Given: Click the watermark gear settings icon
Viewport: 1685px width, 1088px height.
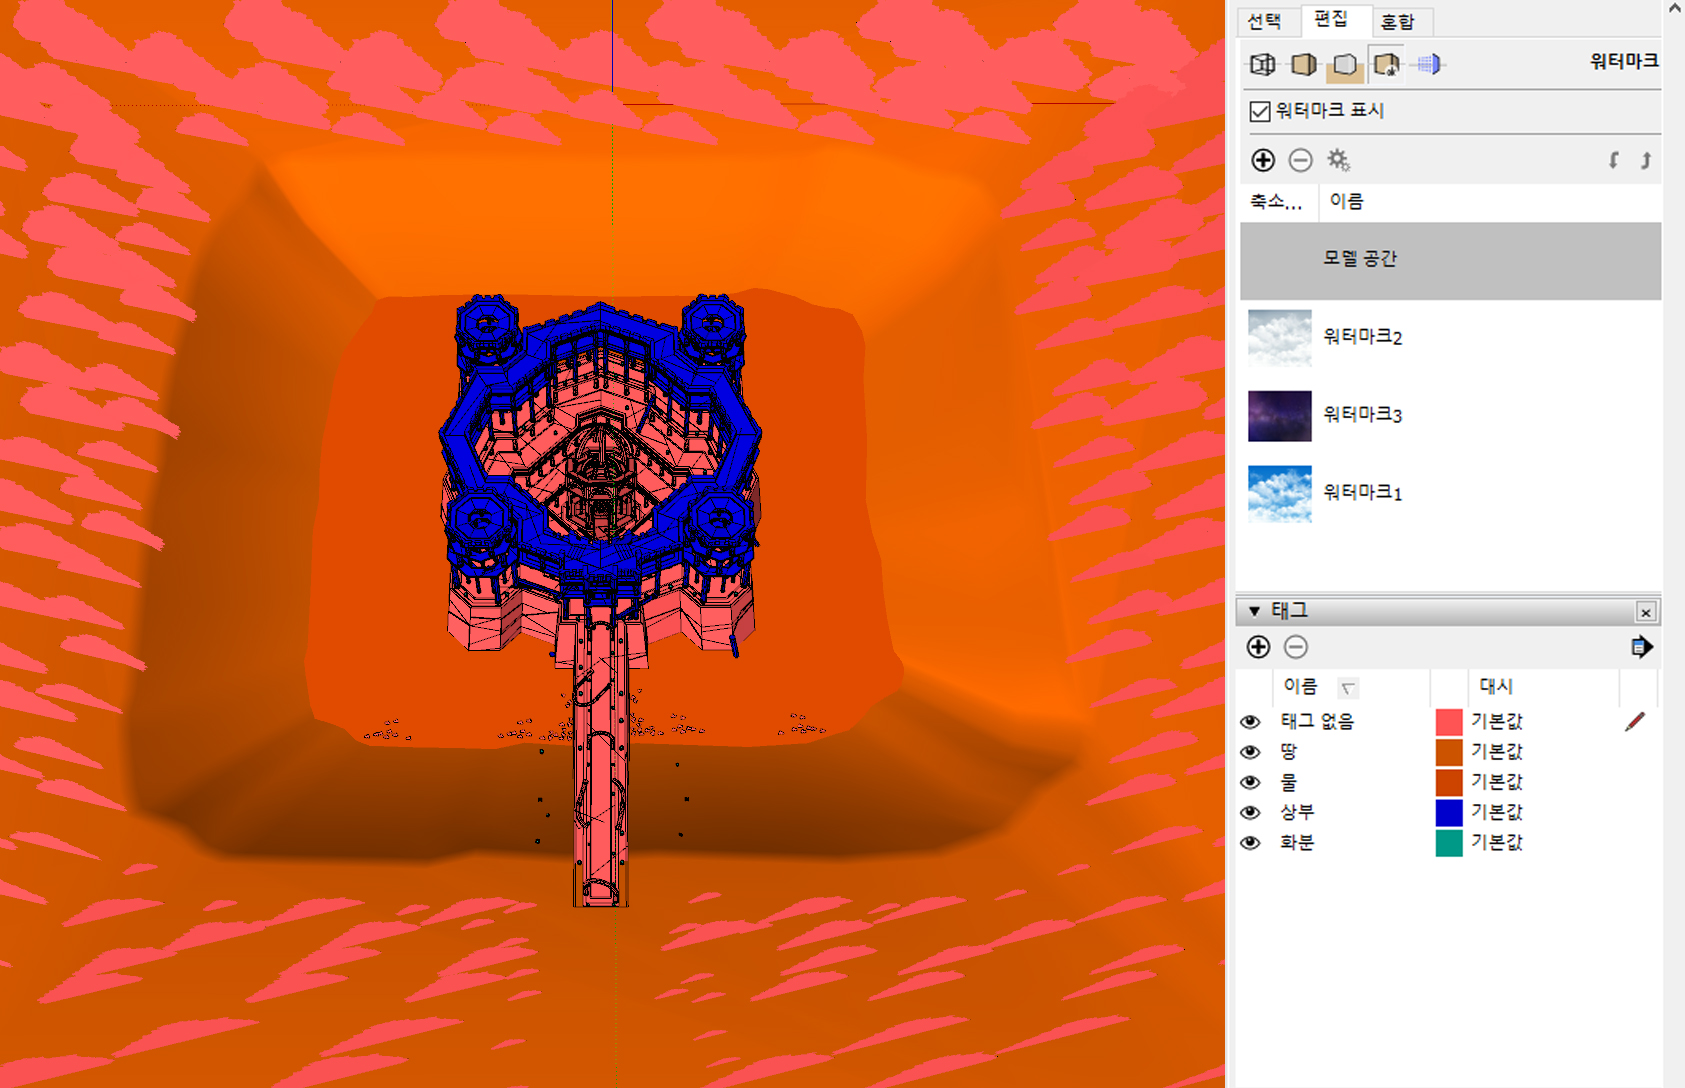Looking at the screenshot, I should tap(1338, 160).
